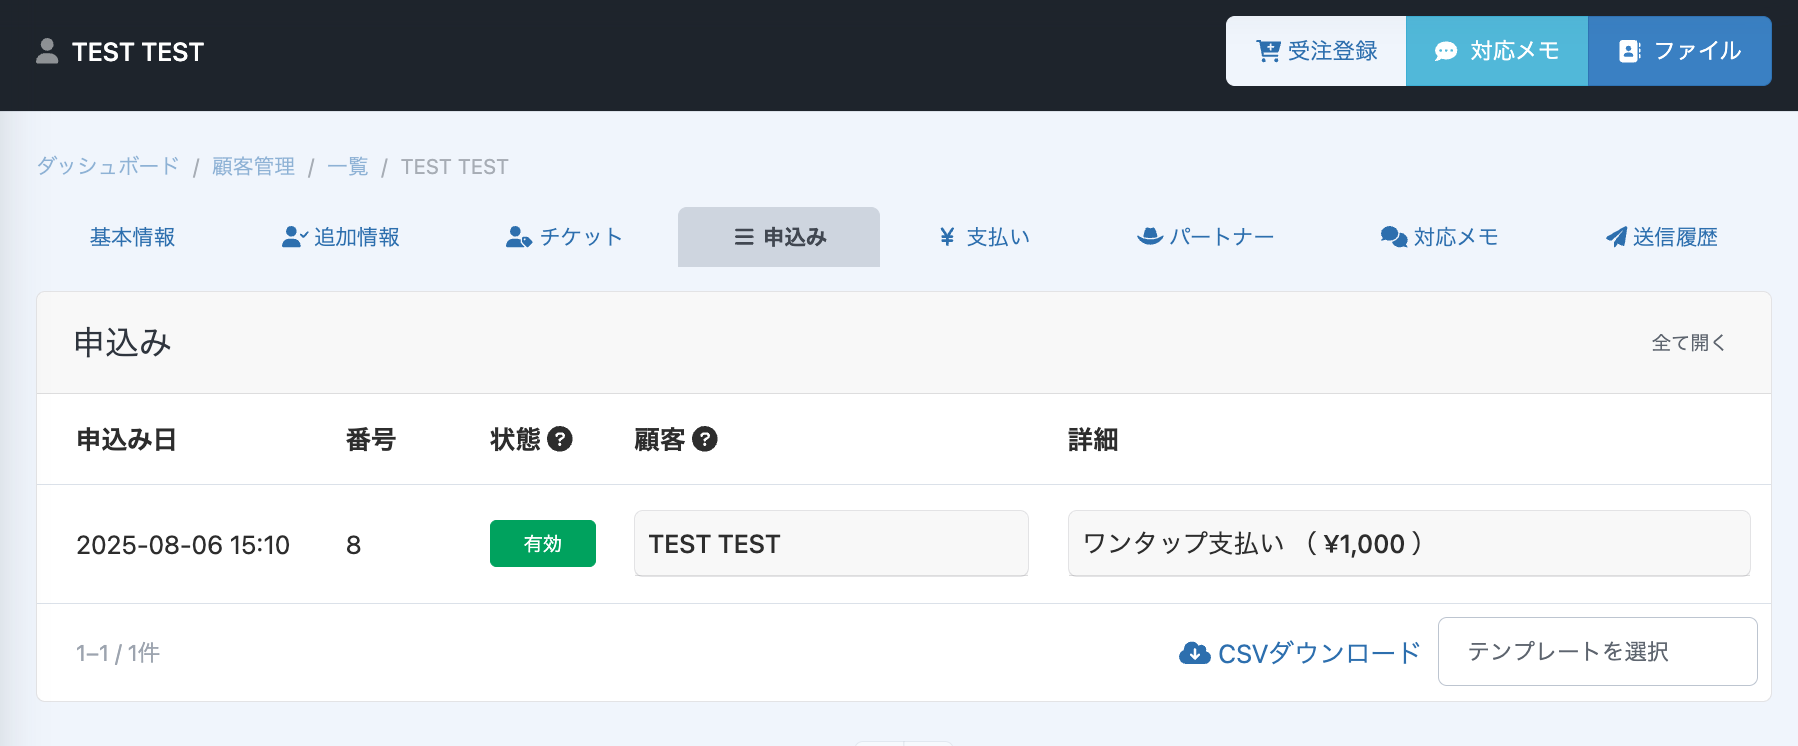
Task: Click the TEST TEST customer field
Action: tap(830, 544)
